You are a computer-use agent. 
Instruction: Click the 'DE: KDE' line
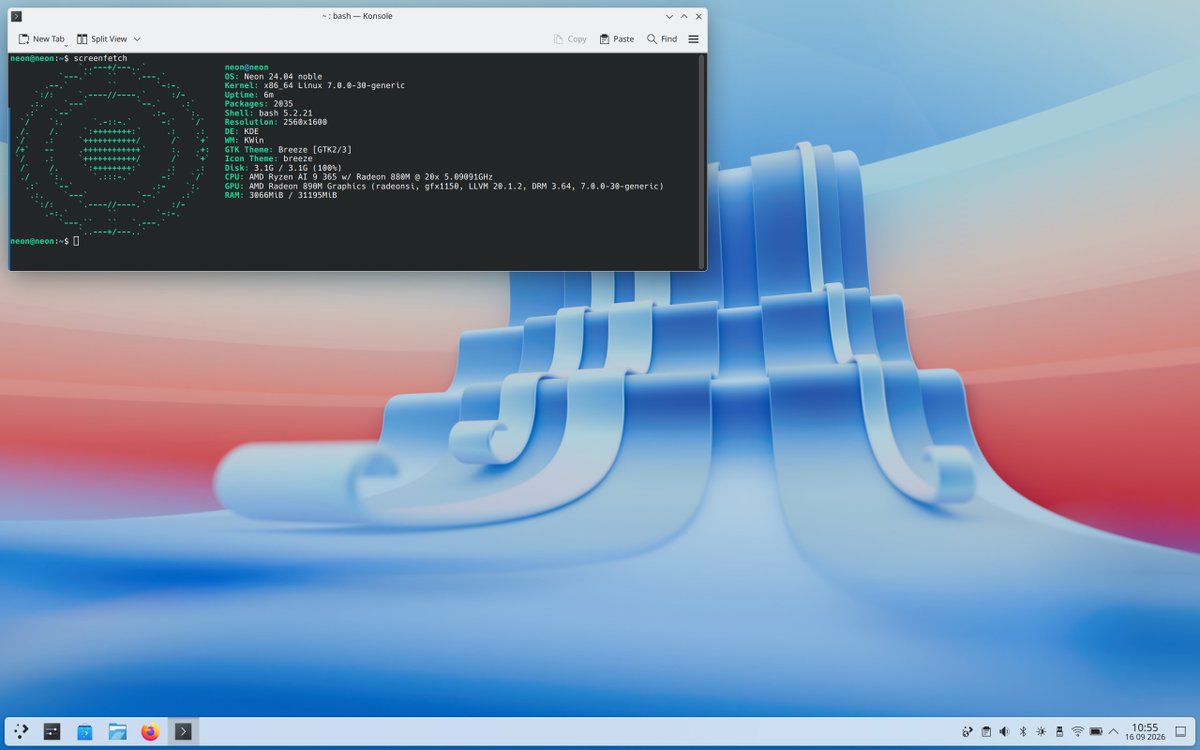[x=242, y=131]
